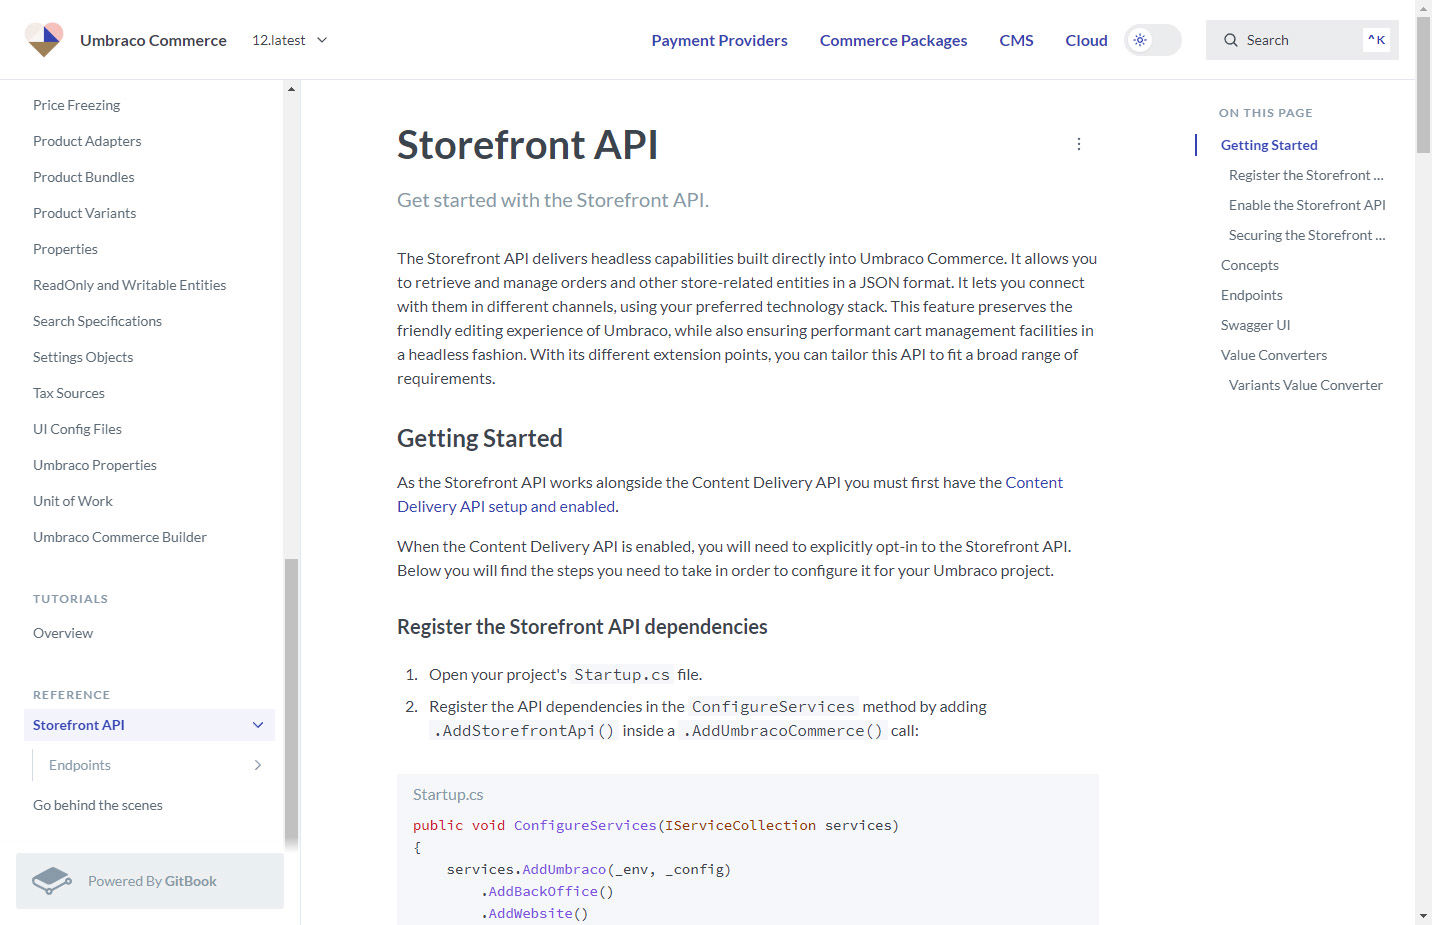Screen dimensions: 1432x925
Task: Click the search magnifier icon
Action: [1231, 40]
